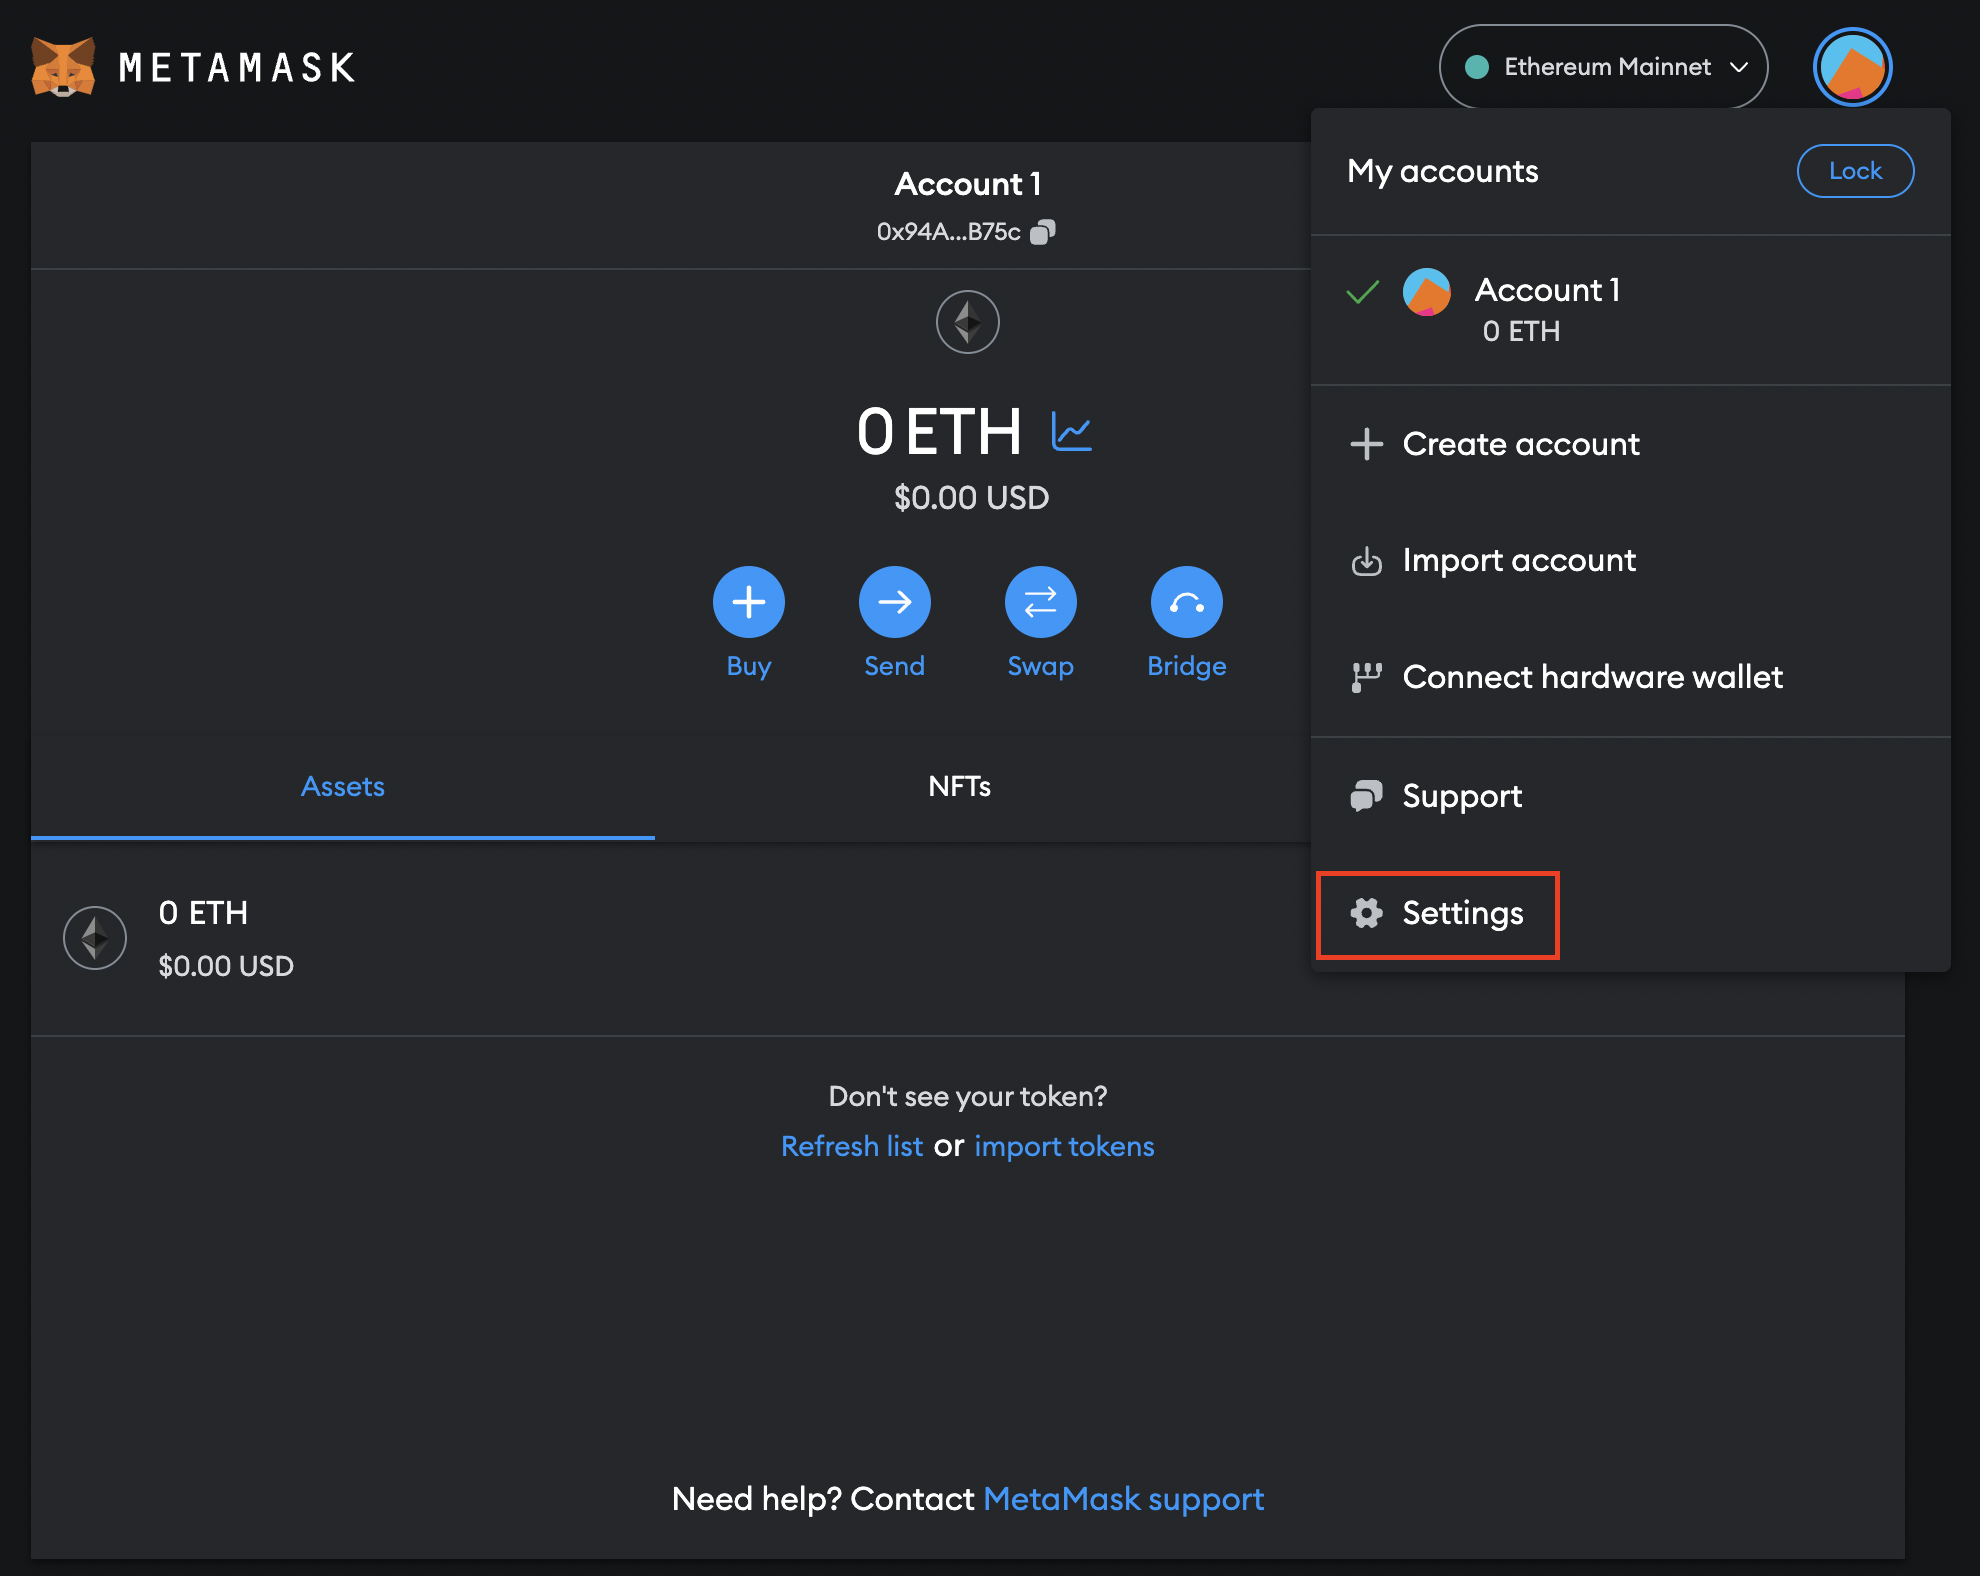Click the Settings gear icon

pyautogui.click(x=1366, y=913)
